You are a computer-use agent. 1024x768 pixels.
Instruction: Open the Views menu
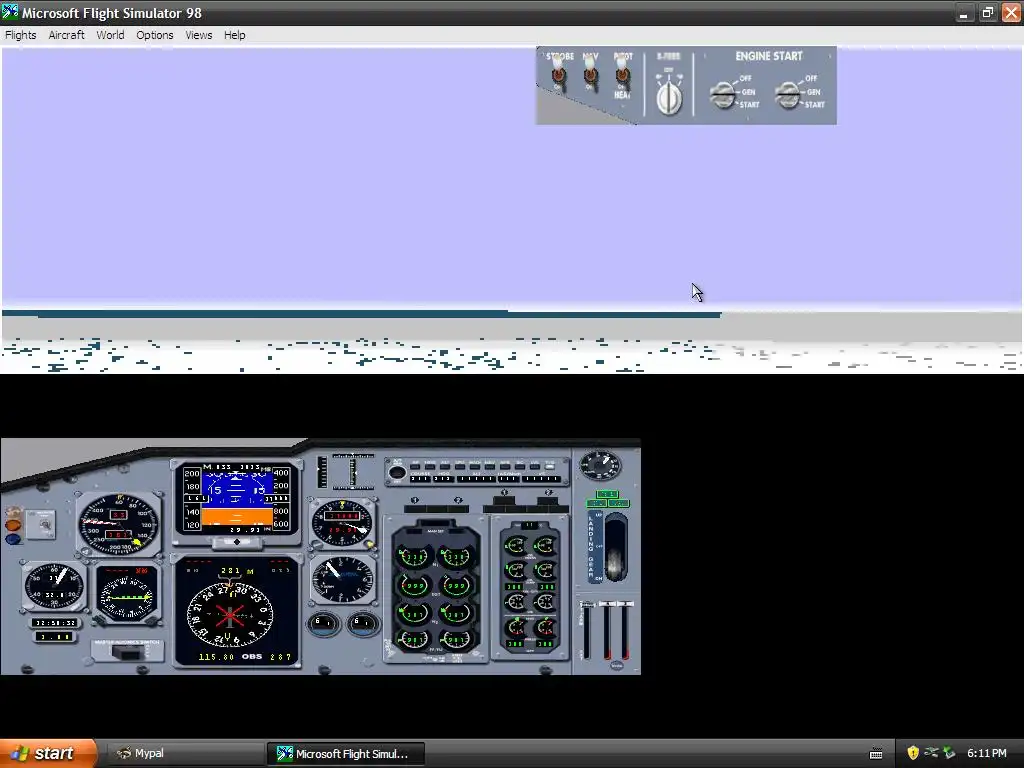(x=199, y=35)
